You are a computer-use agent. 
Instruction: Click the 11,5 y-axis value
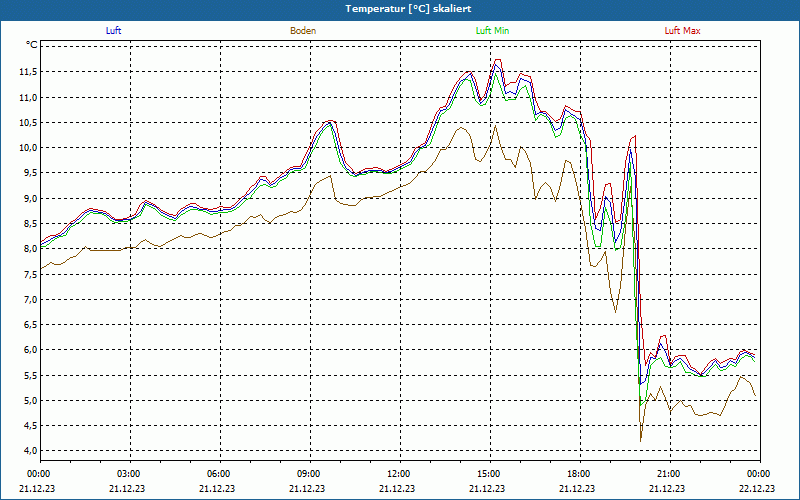click(28, 72)
